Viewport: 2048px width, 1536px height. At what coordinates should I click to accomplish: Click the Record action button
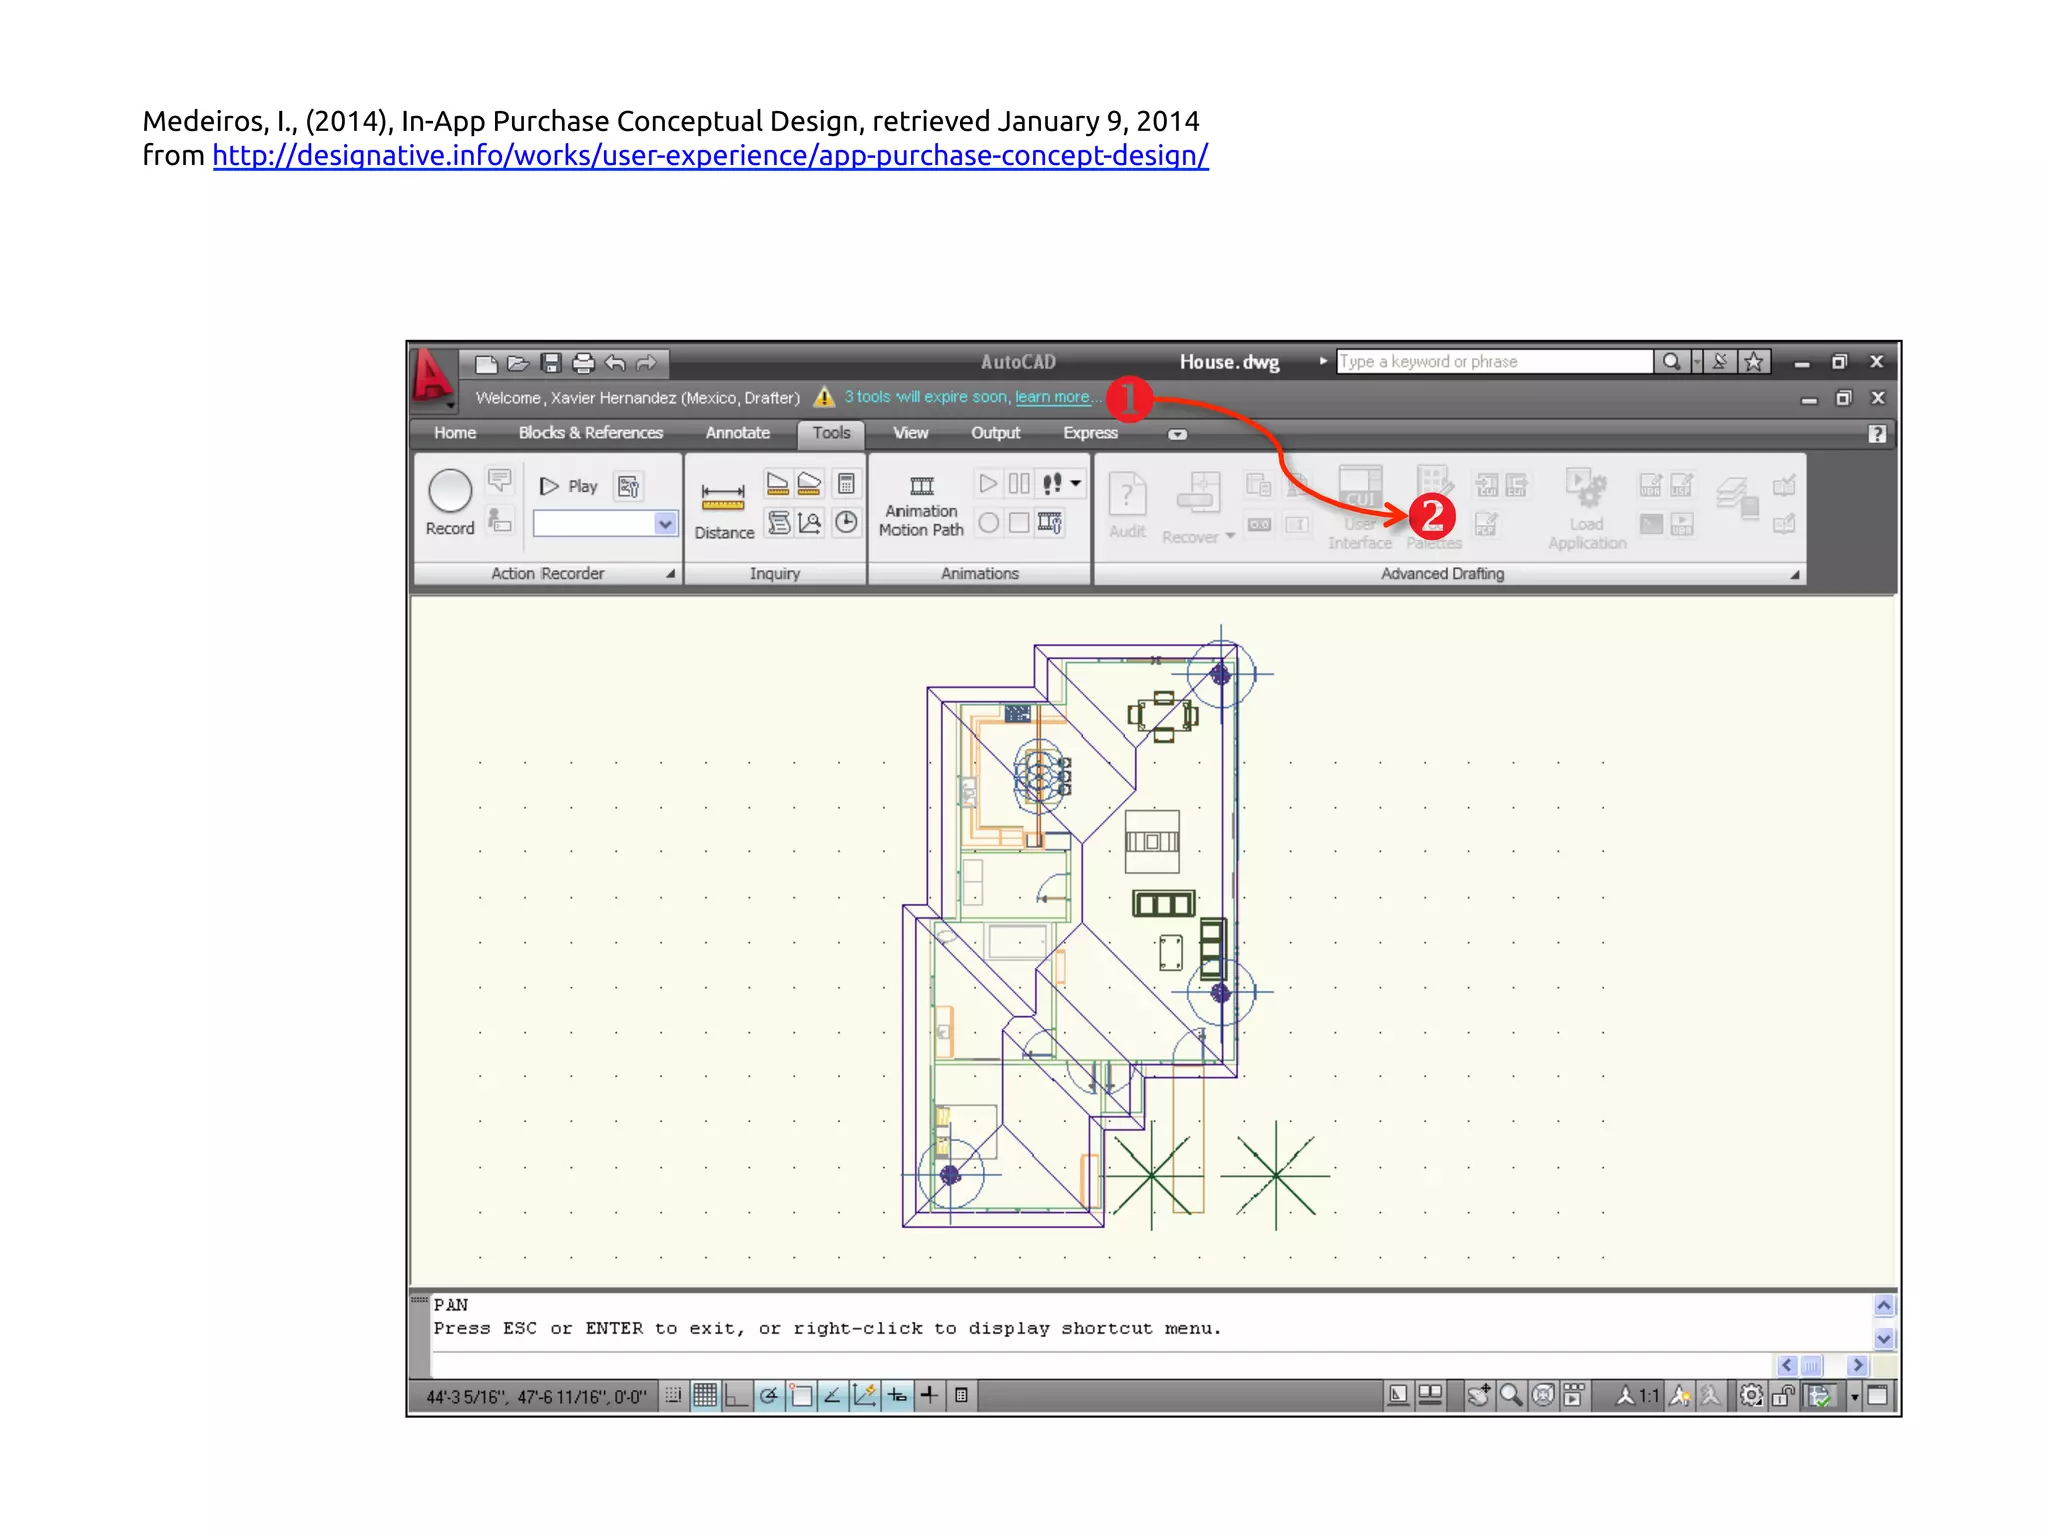(450, 491)
